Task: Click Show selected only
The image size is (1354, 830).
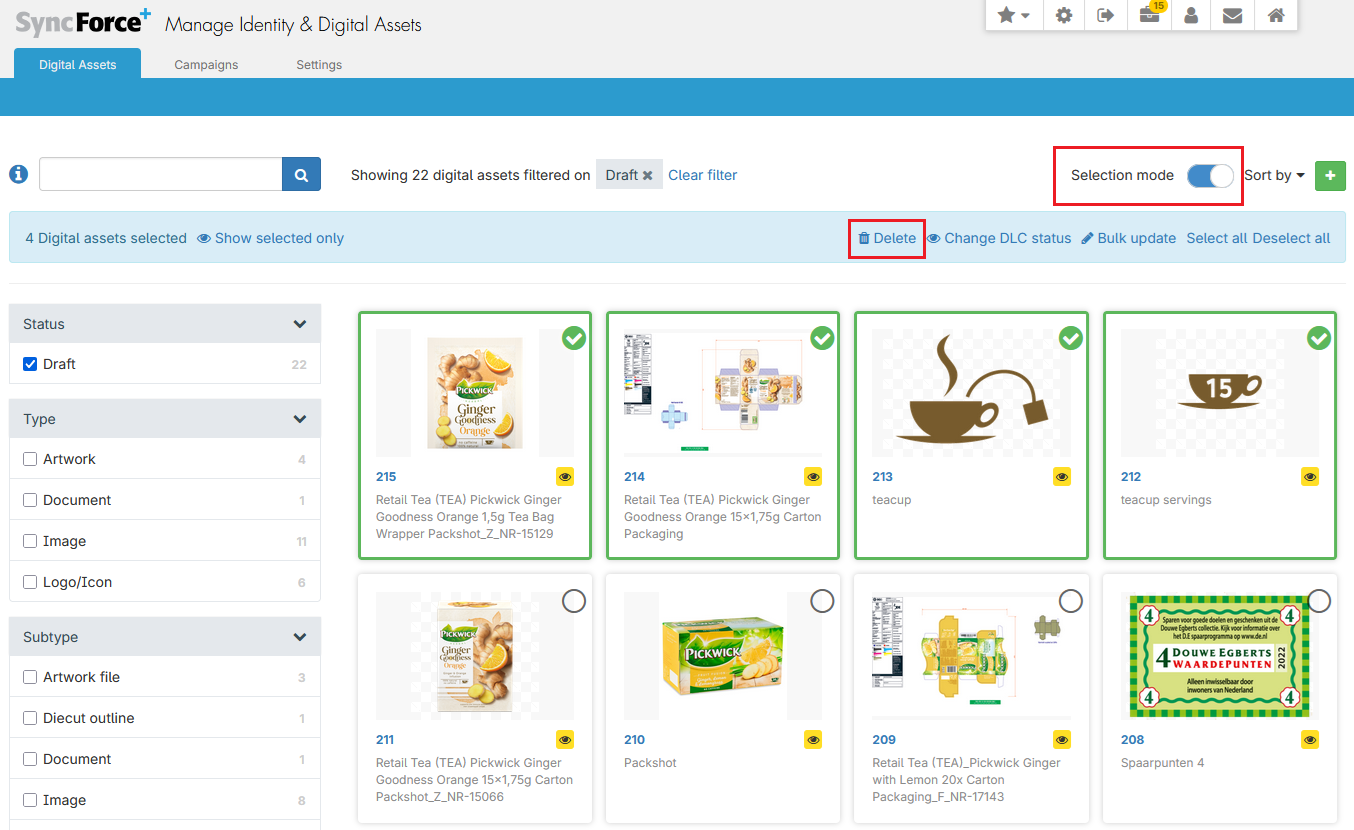Action: point(270,238)
